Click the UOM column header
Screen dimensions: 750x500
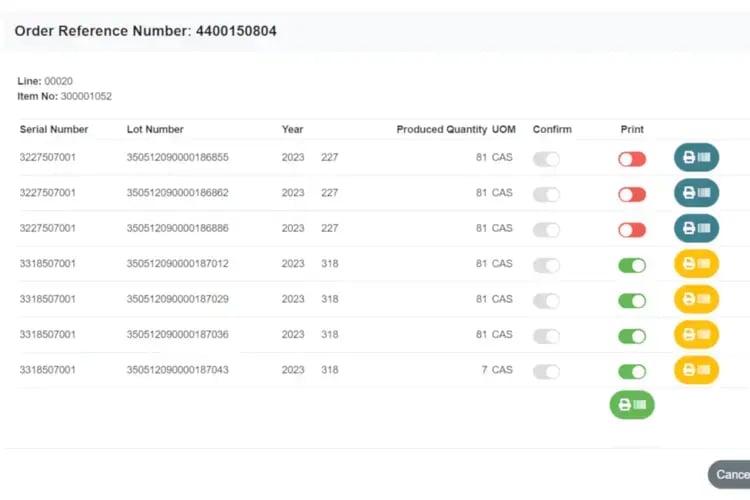click(x=504, y=129)
